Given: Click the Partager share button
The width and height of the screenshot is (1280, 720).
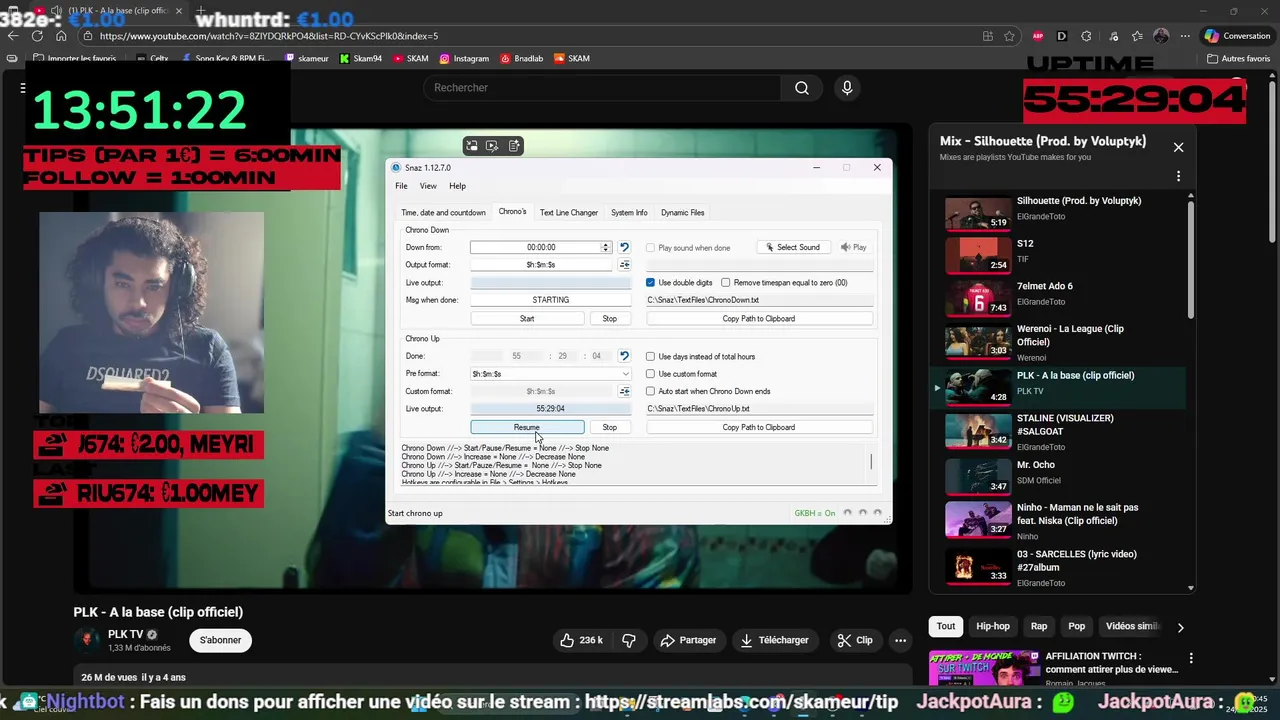Looking at the screenshot, I should coord(687,640).
